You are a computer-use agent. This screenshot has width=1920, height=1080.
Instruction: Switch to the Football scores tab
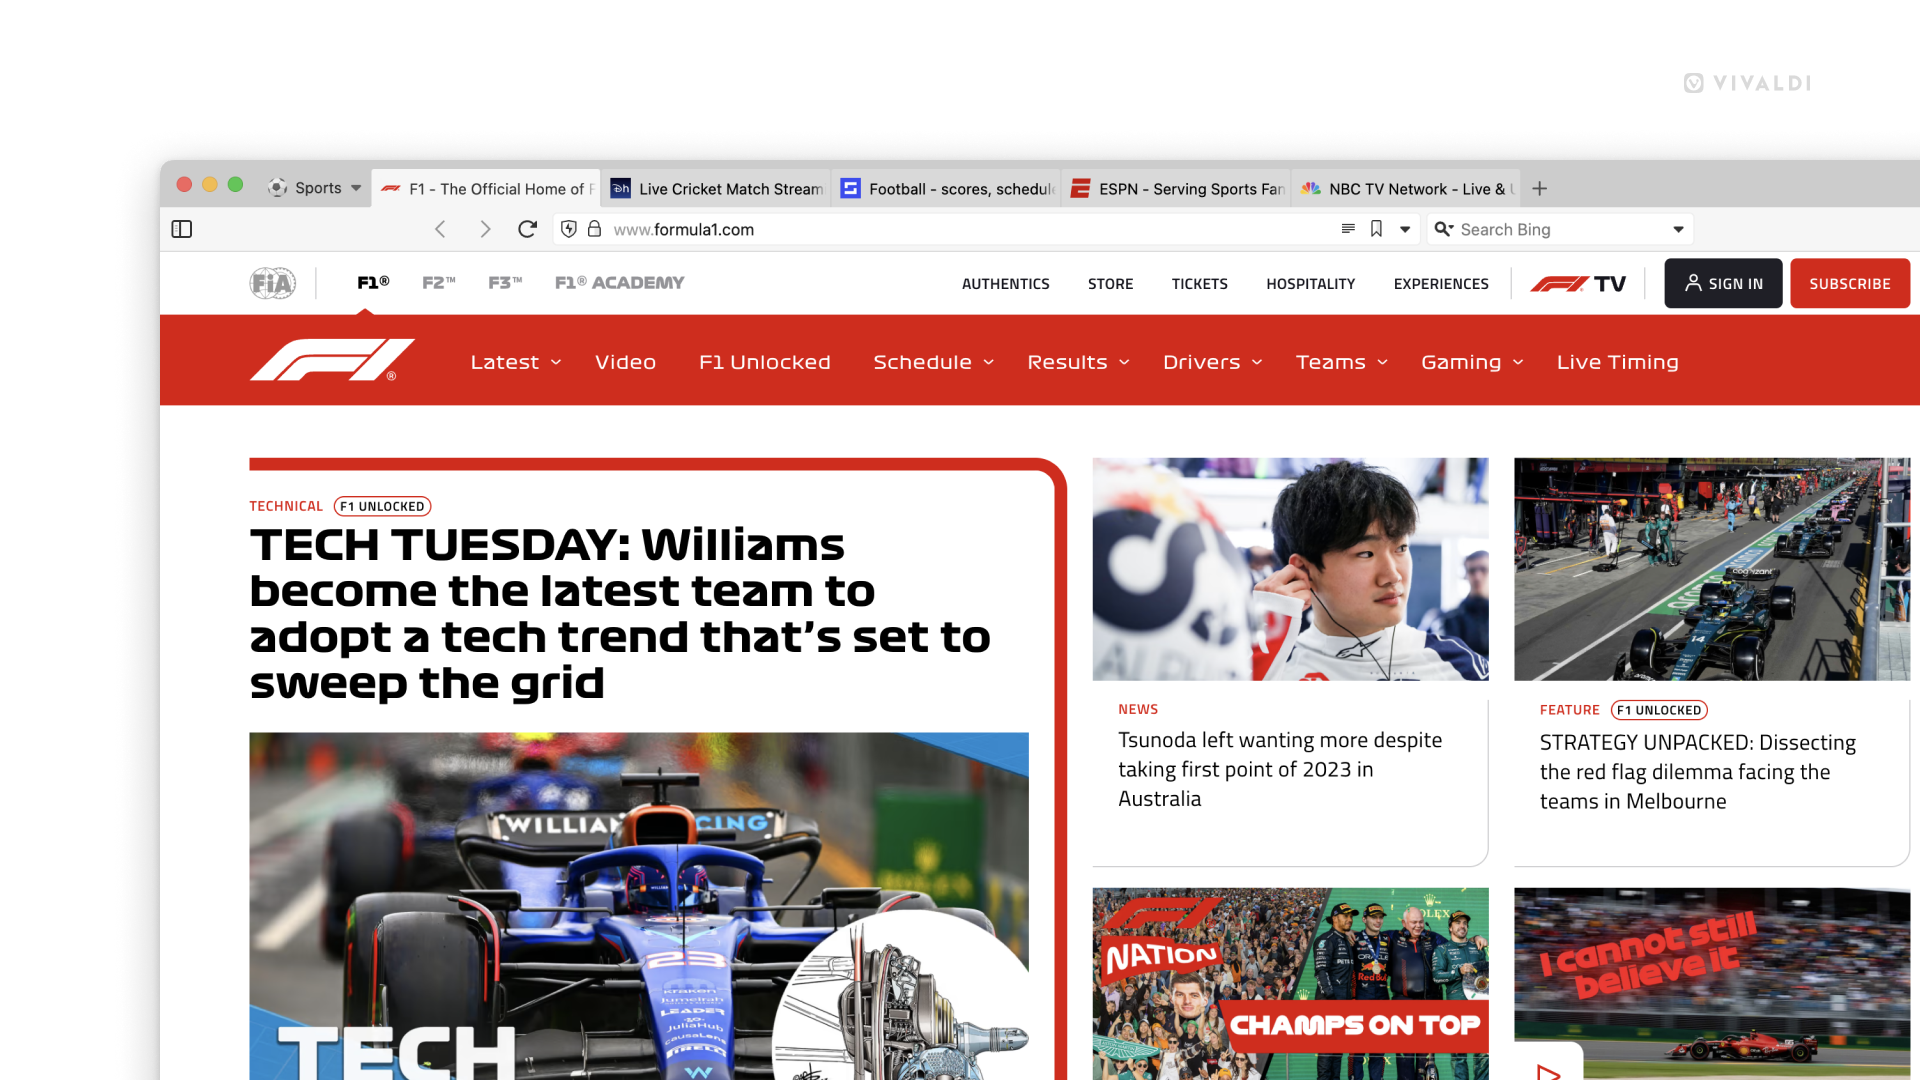[946, 188]
